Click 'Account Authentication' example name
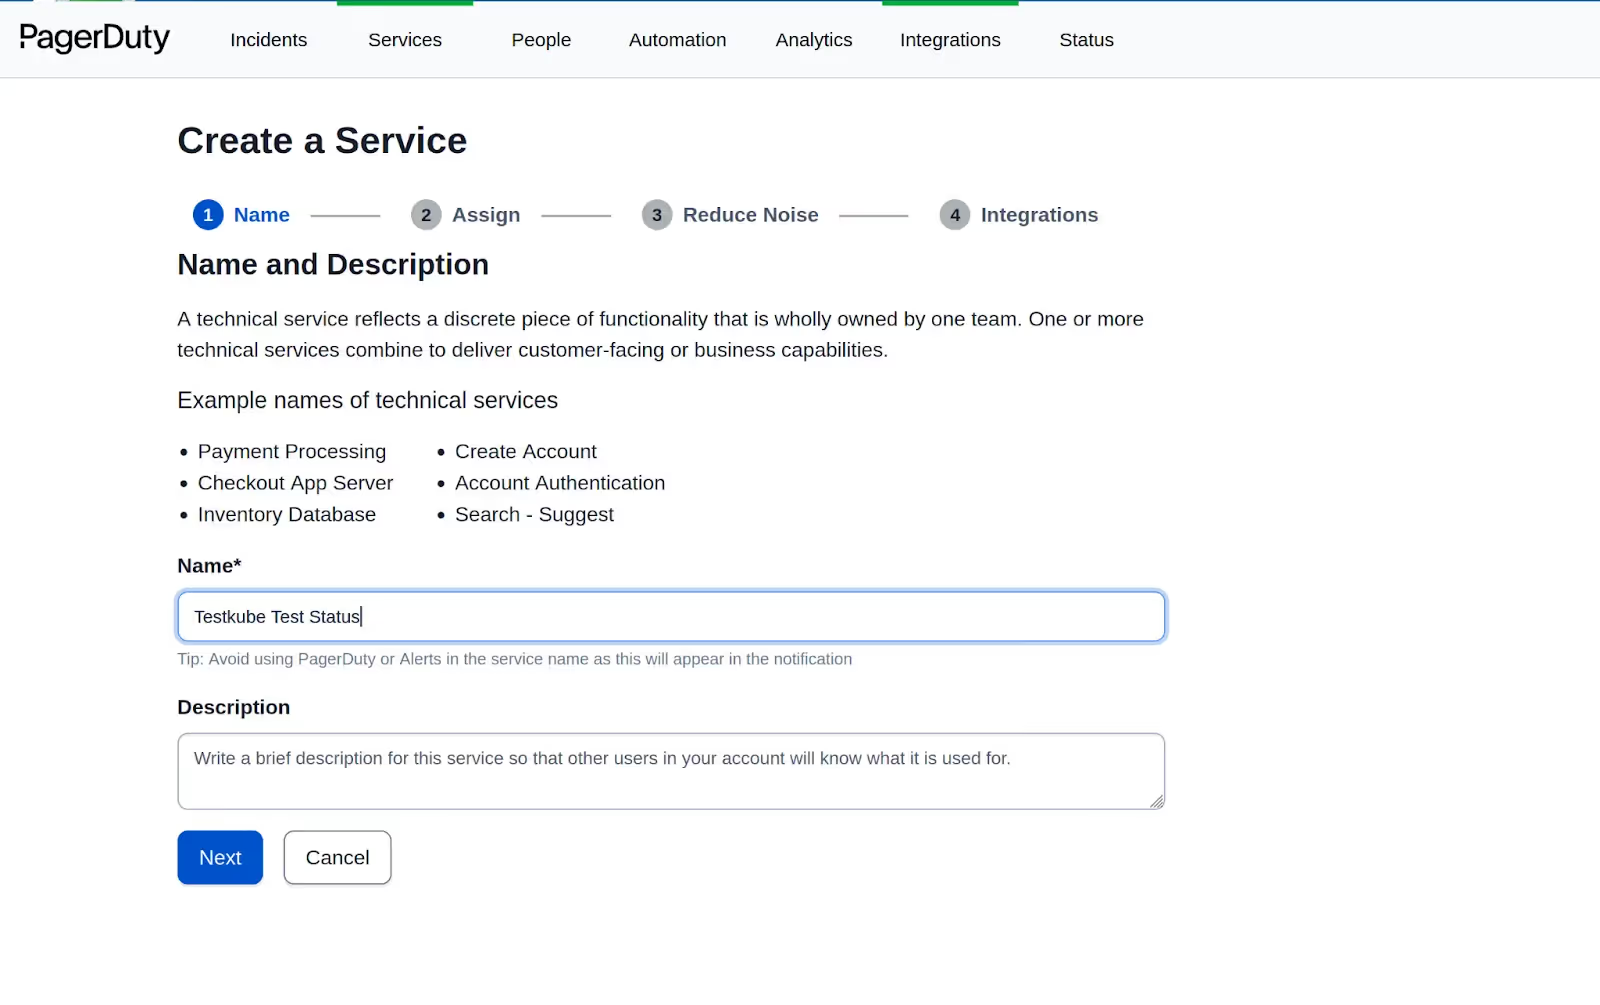Image resolution: width=1600 pixels, height=1005 pixels. pos(560,483)
